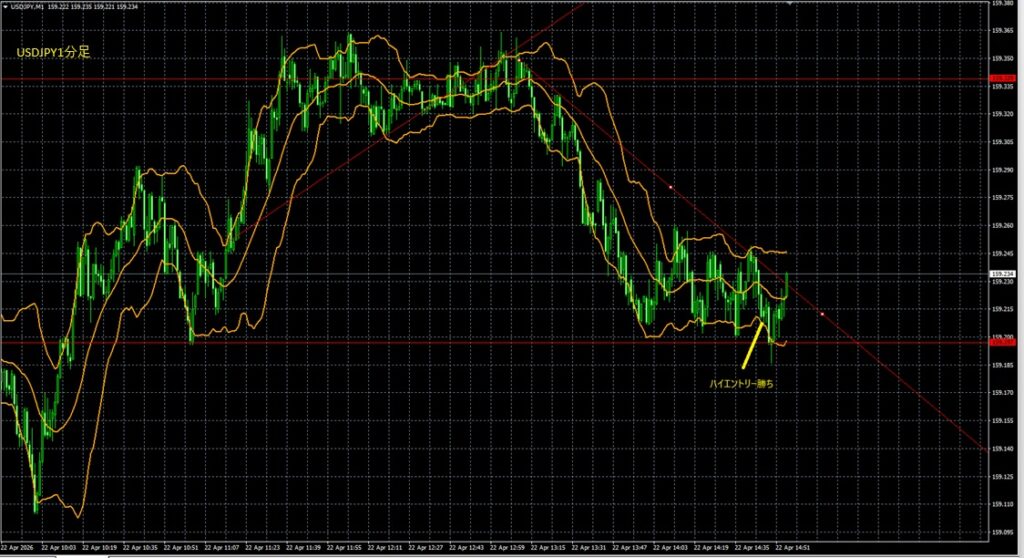Click the 22 Apr 11:23 time axis label

coord(263,548)
